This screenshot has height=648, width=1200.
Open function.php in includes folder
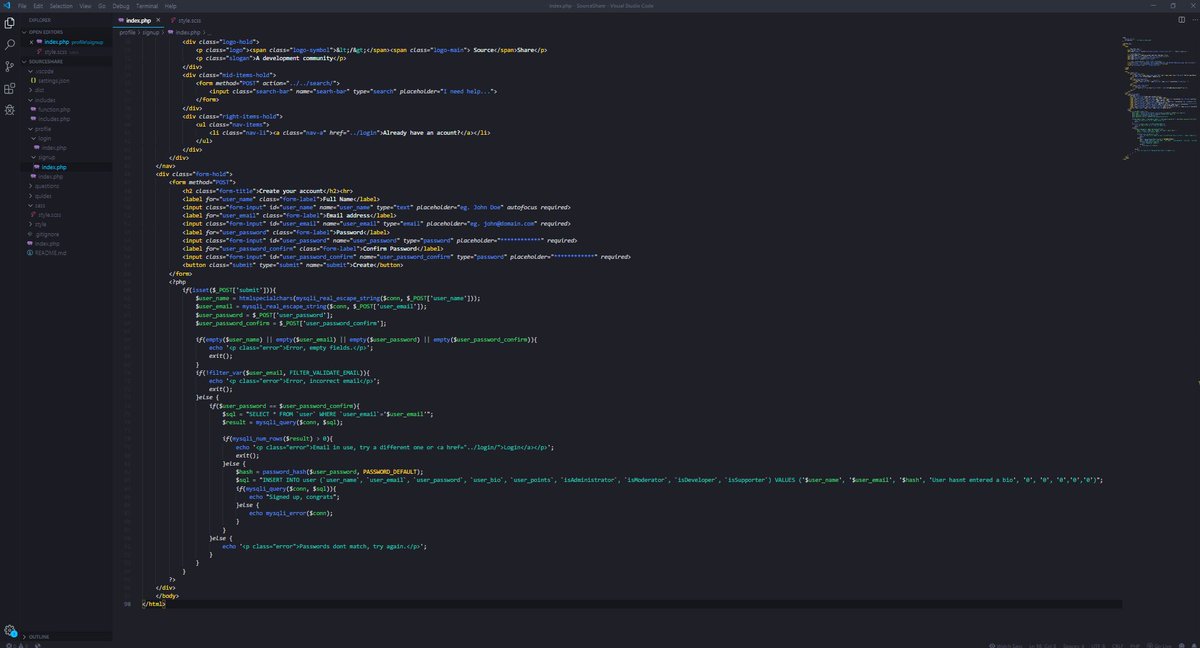pyautogui.click(x=66, y=109)
